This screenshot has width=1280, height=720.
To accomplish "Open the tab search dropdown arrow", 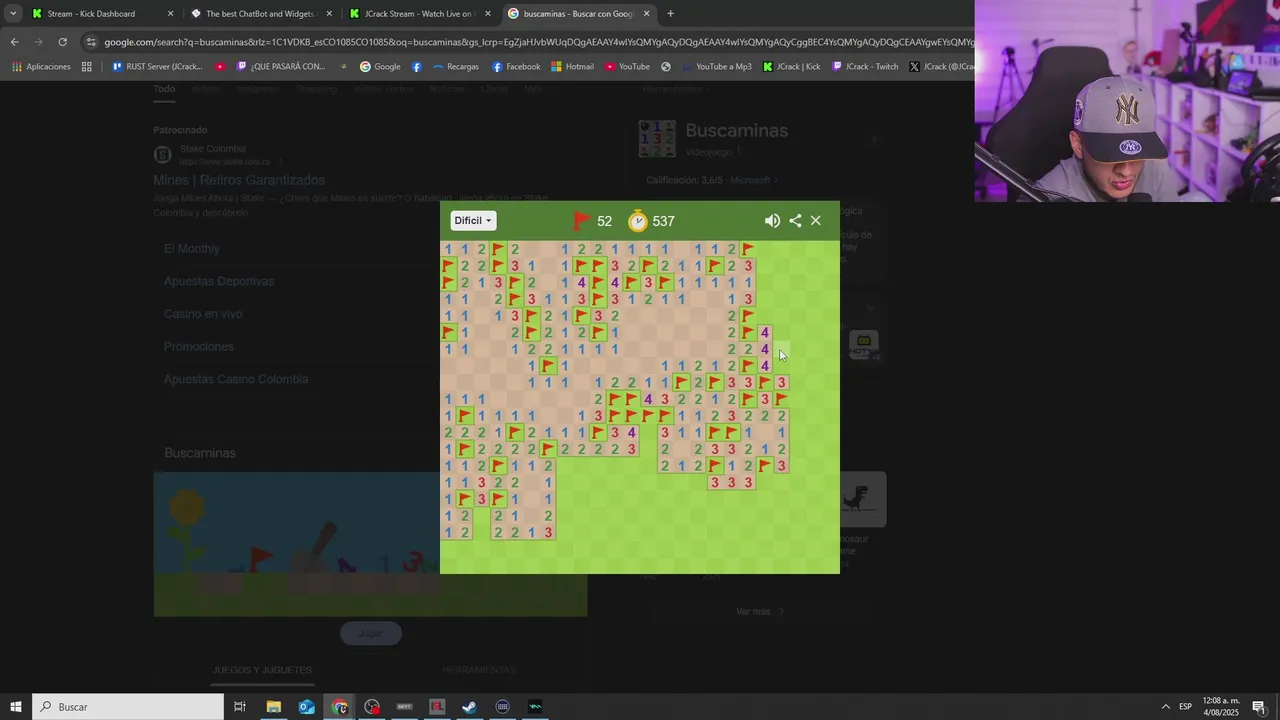I will 12,14.
